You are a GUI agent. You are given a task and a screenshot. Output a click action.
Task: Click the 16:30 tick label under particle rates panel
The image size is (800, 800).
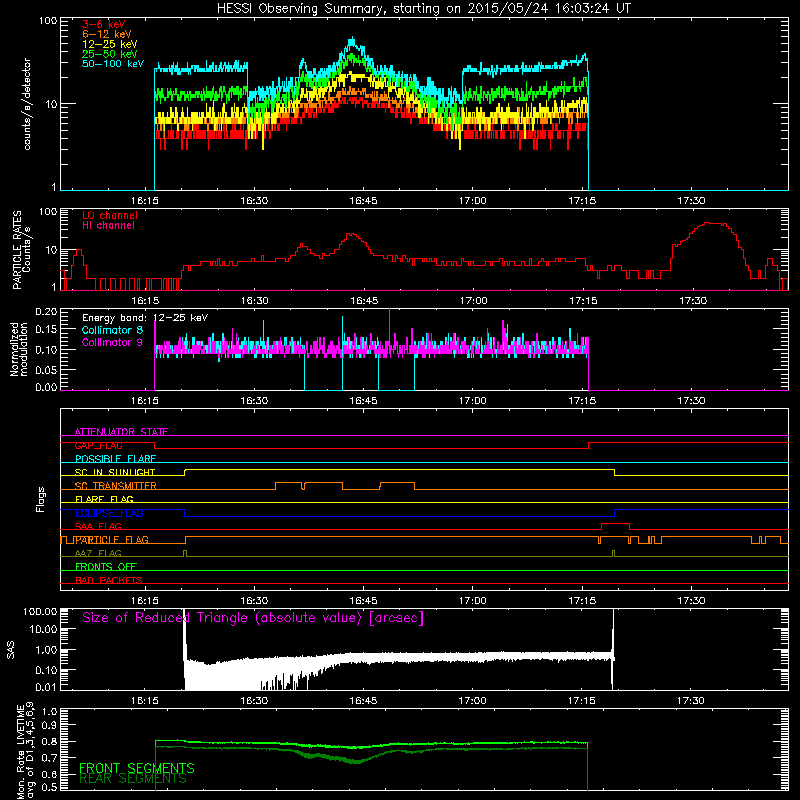[254, 301]
